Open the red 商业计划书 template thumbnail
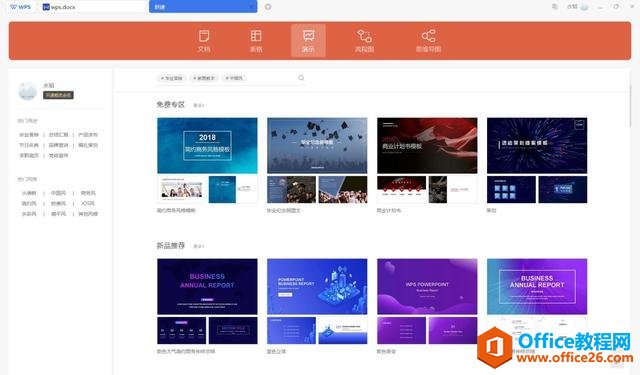The width and height of the screenshot is (640, 375). point(427,146)
